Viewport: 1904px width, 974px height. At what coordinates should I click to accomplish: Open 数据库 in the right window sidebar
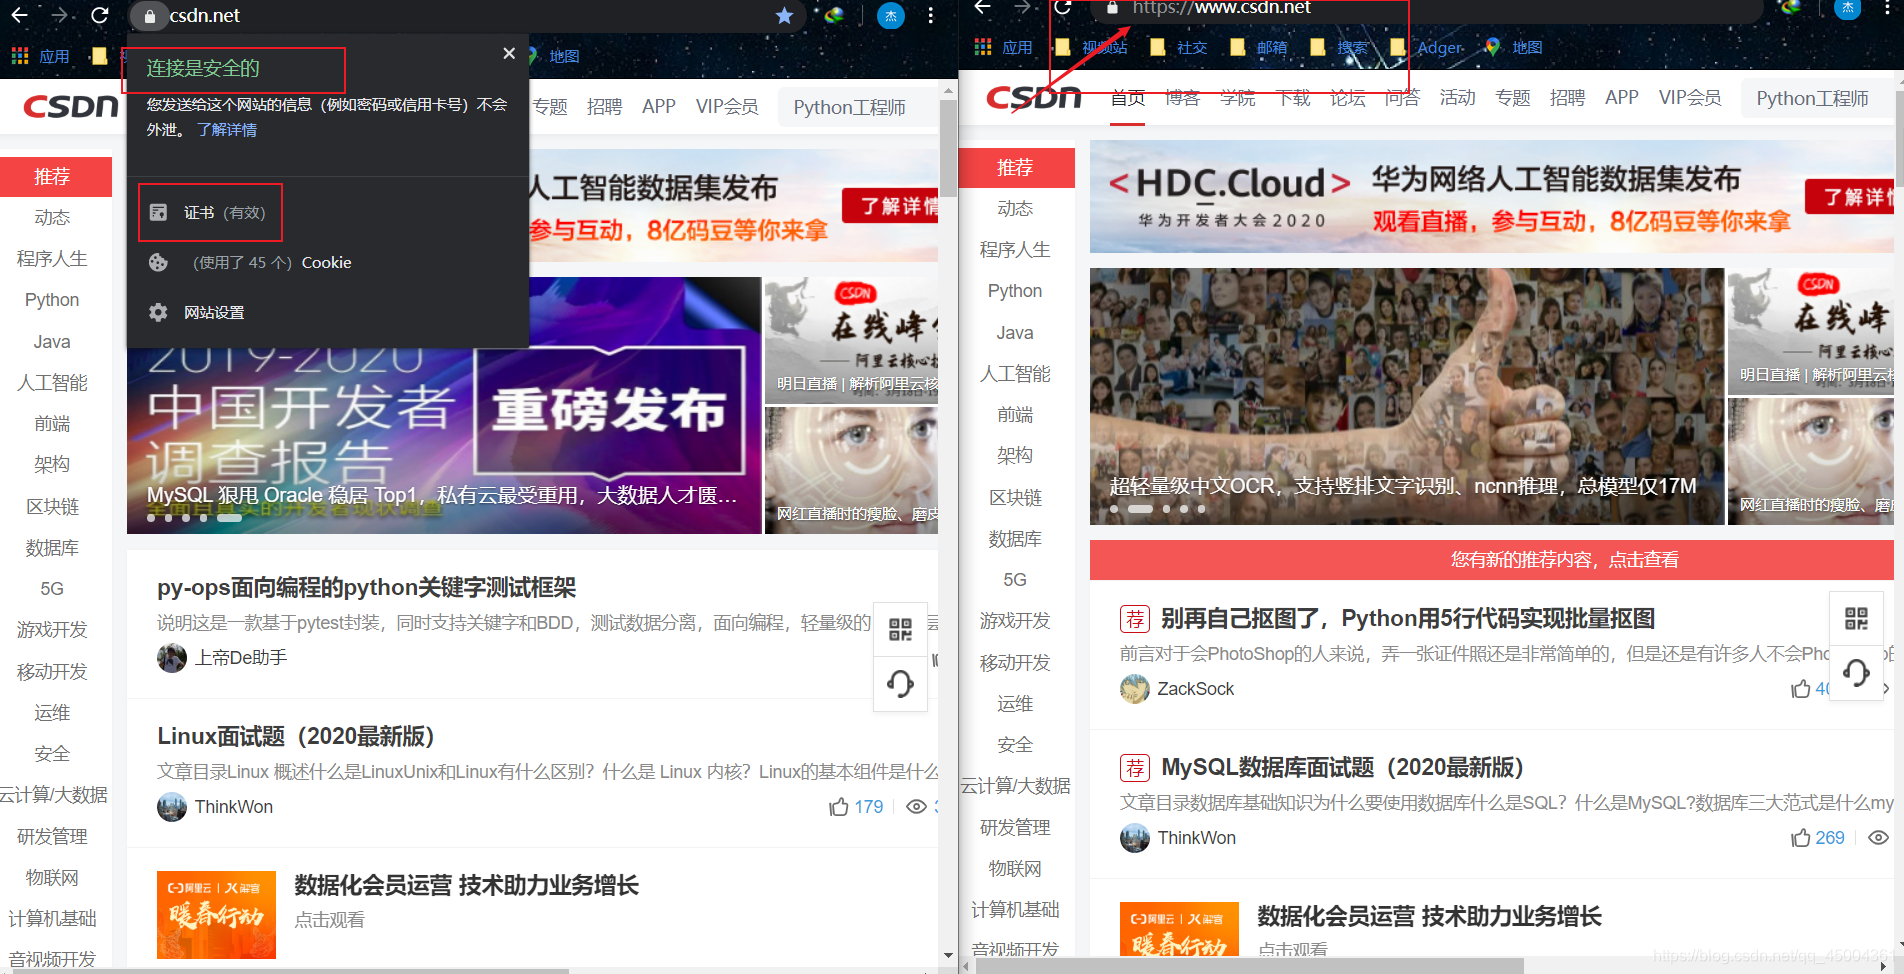click(x=1015, y=539)
